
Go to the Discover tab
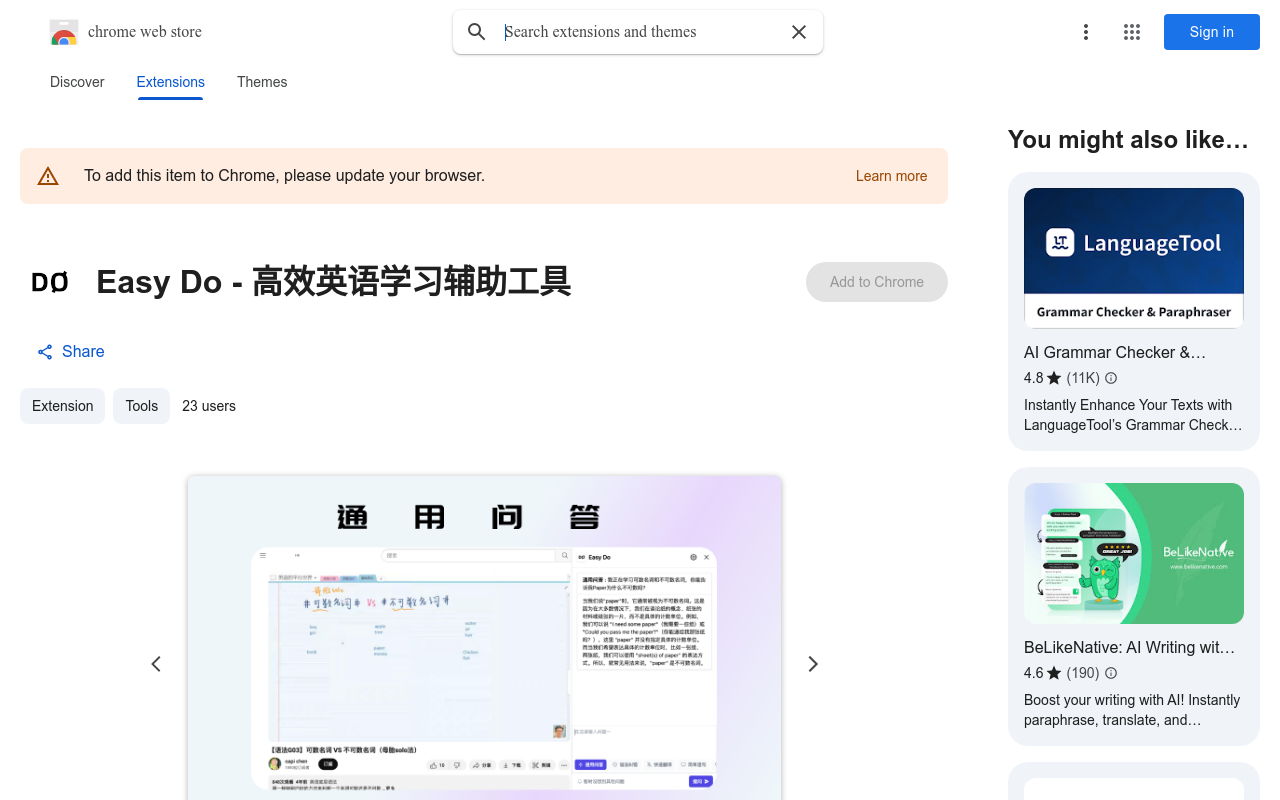coord(77,82)
